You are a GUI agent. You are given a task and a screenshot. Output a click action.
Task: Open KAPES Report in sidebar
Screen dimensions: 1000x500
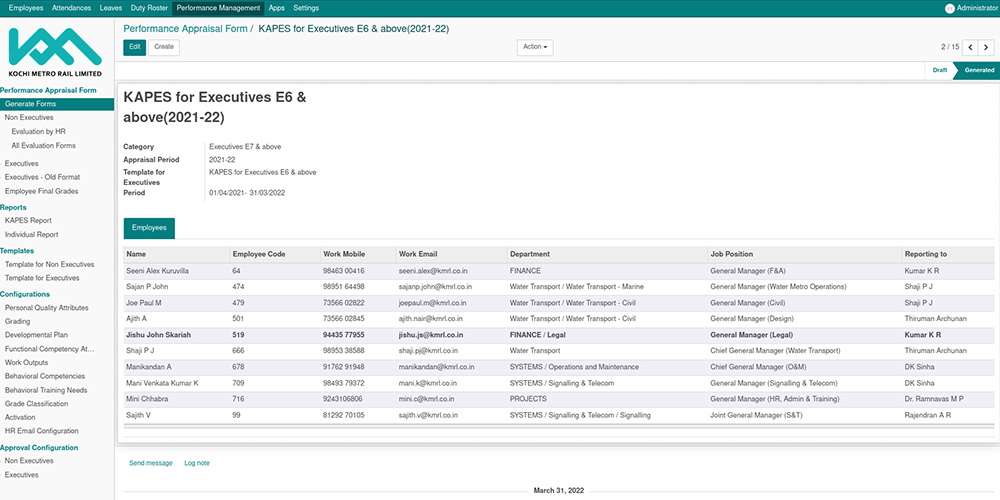coord(28,220)
